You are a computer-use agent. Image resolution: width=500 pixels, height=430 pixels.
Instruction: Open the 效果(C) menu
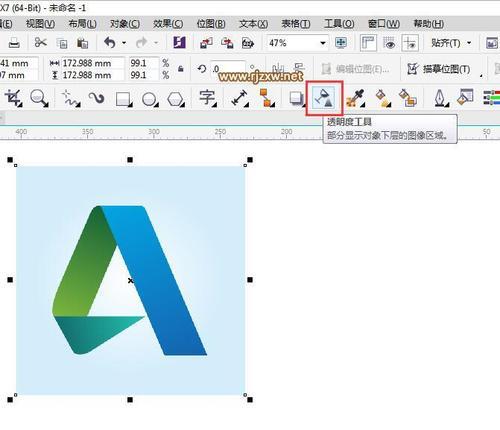[x=168, y=24]
